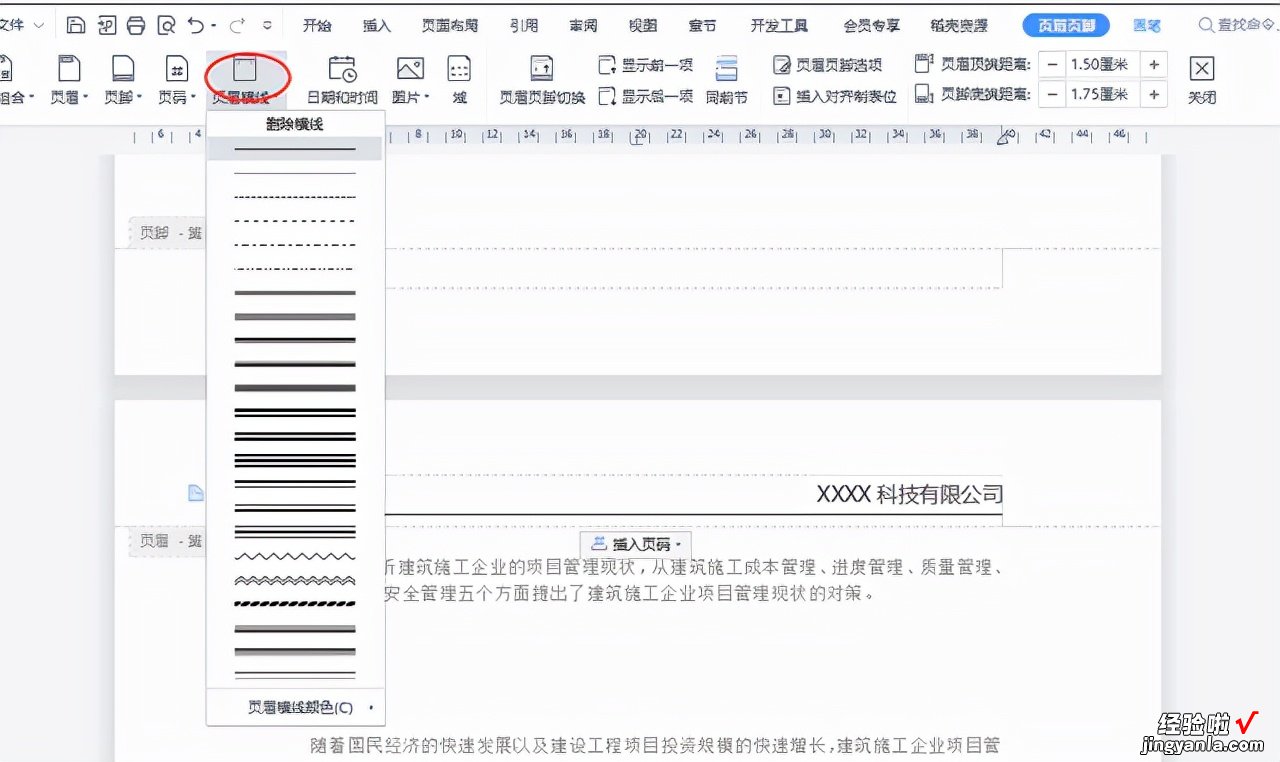
Task: Open the 页码 page number icon
Action: 176,68
